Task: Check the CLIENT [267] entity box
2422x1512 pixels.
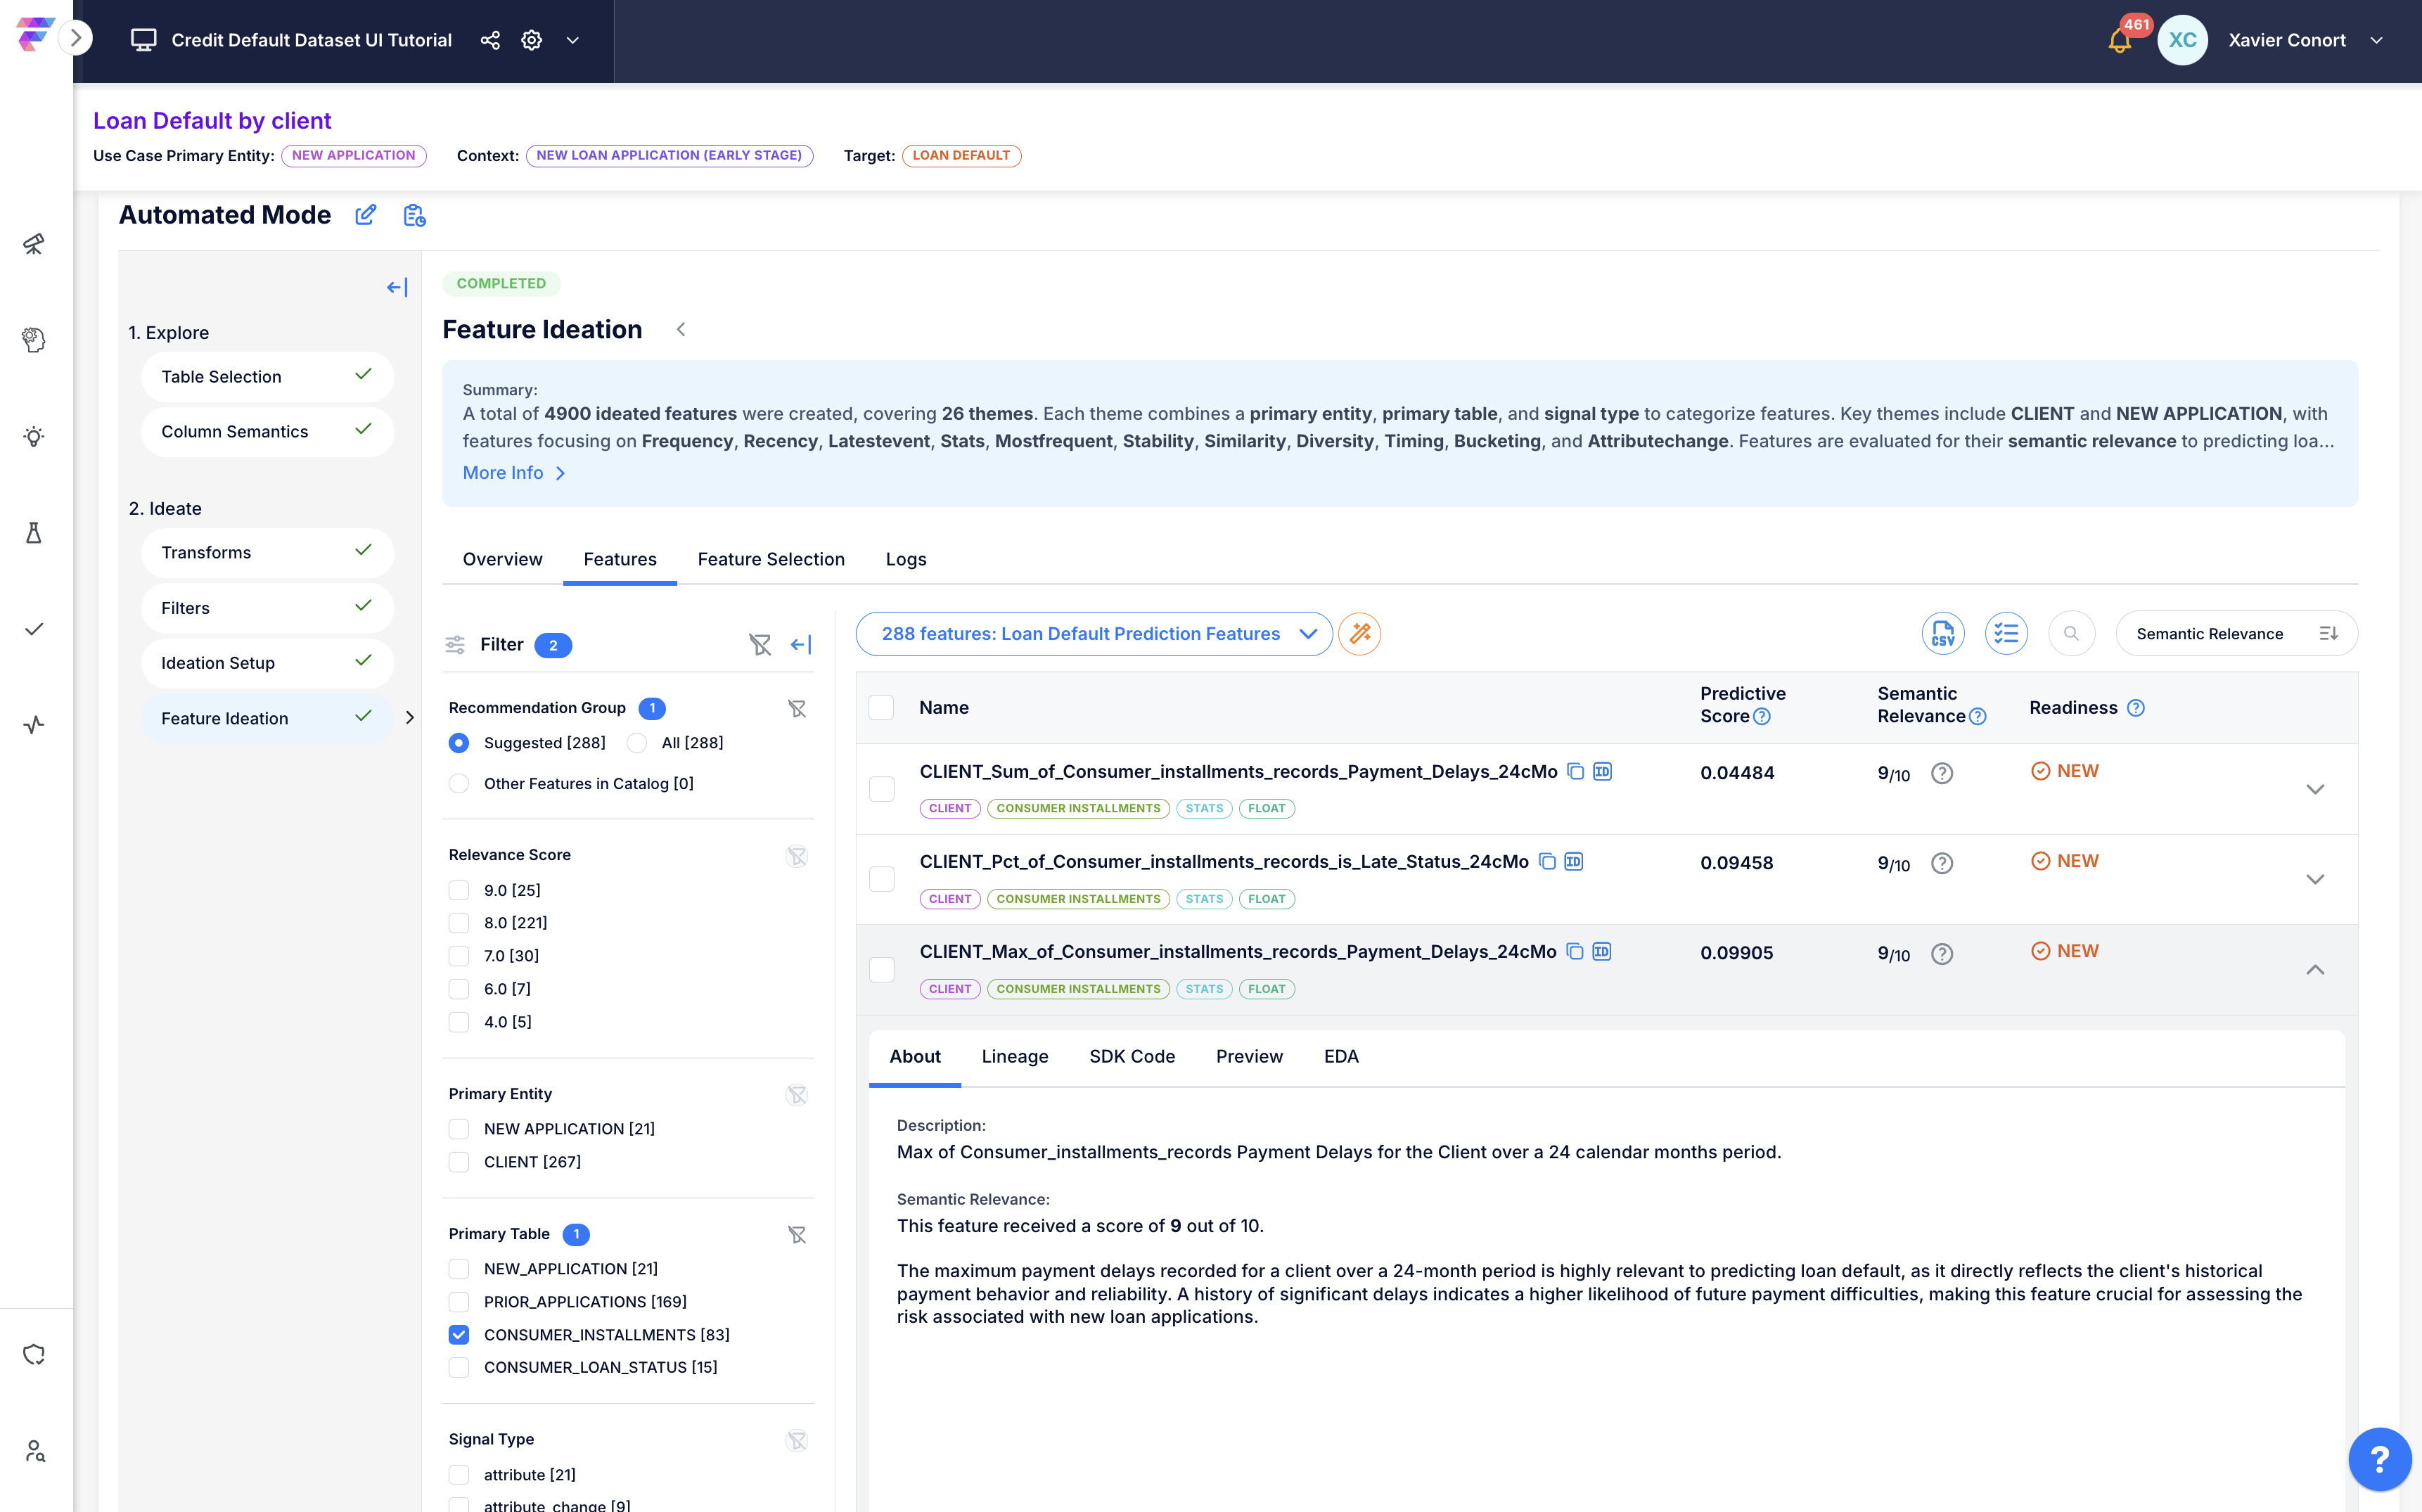Action: click(459, 1162)
